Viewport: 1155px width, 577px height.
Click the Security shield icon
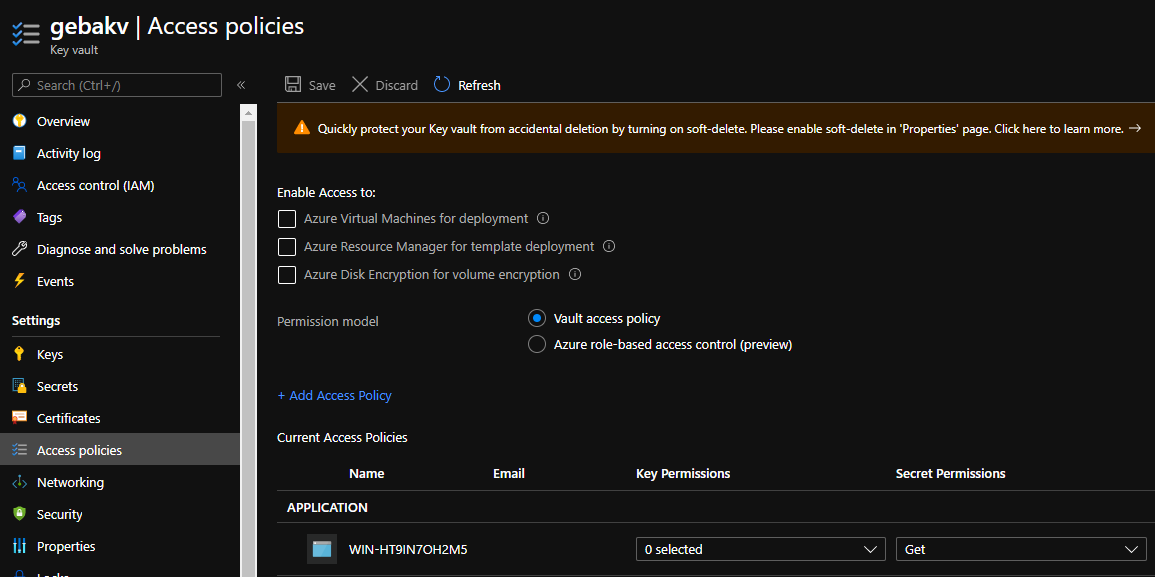(x=19, y=514)
